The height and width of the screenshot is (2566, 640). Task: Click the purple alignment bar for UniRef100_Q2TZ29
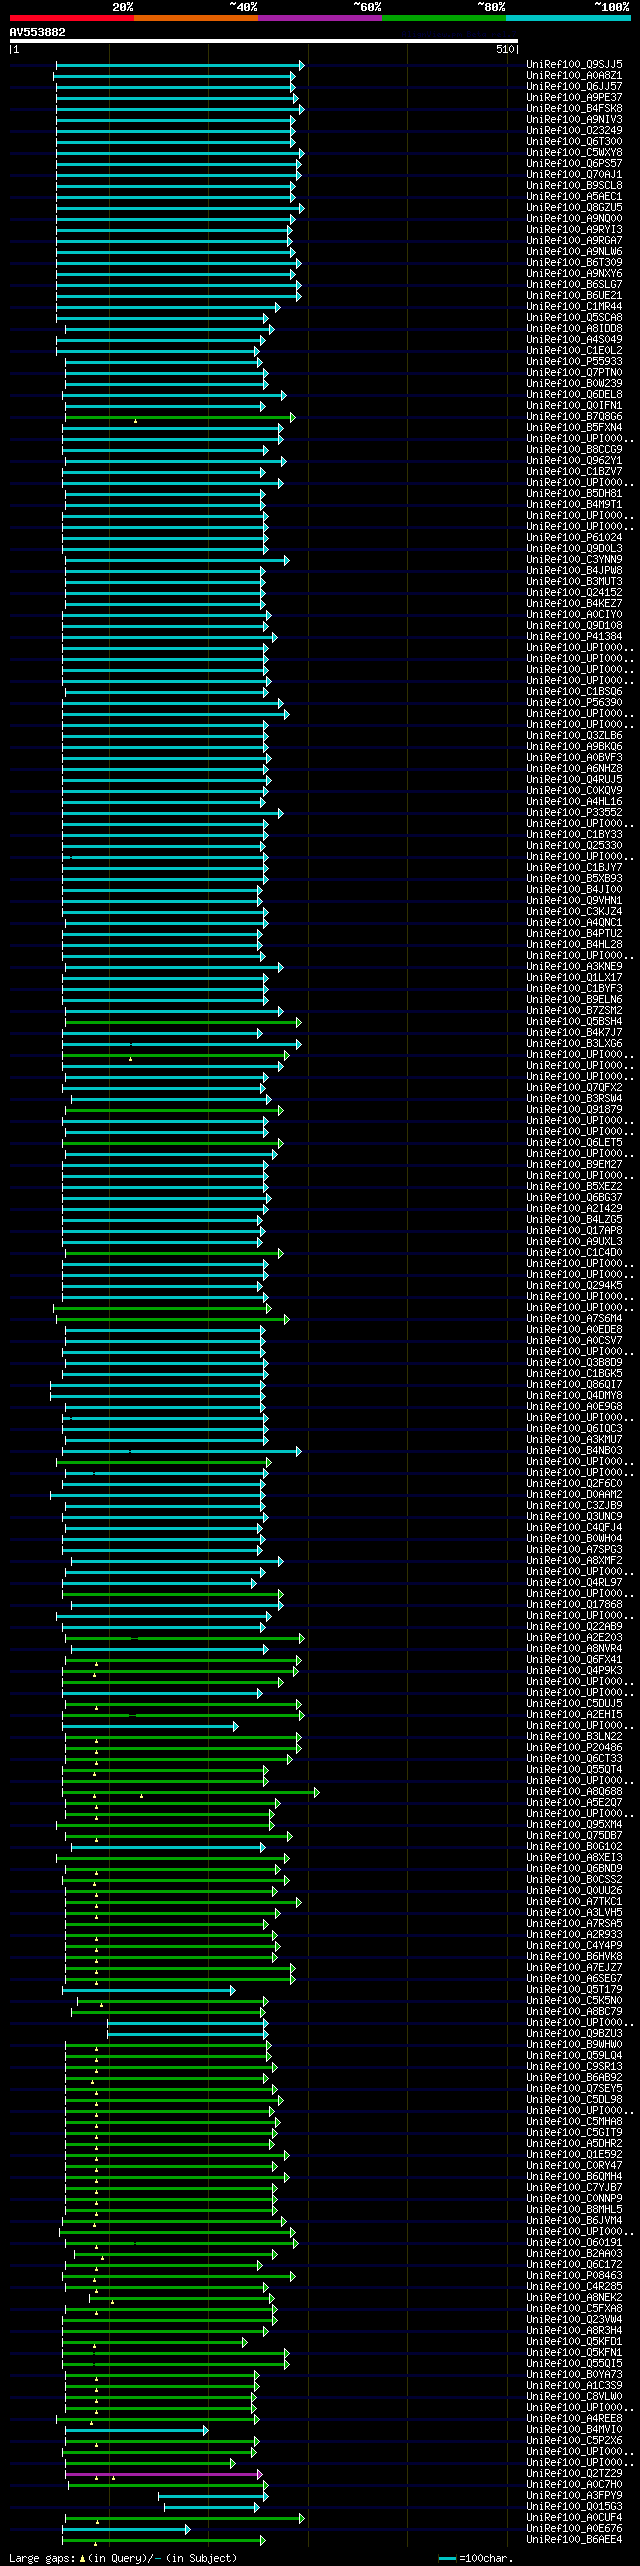(x=164, y=2474)
